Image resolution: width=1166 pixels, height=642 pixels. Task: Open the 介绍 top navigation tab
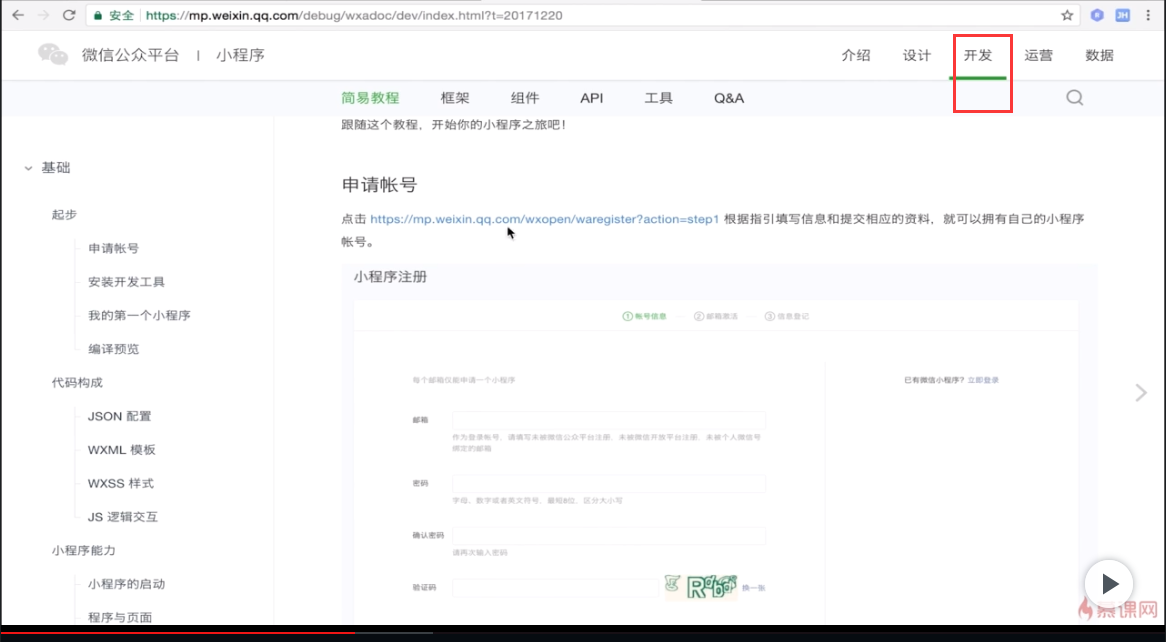856,55
